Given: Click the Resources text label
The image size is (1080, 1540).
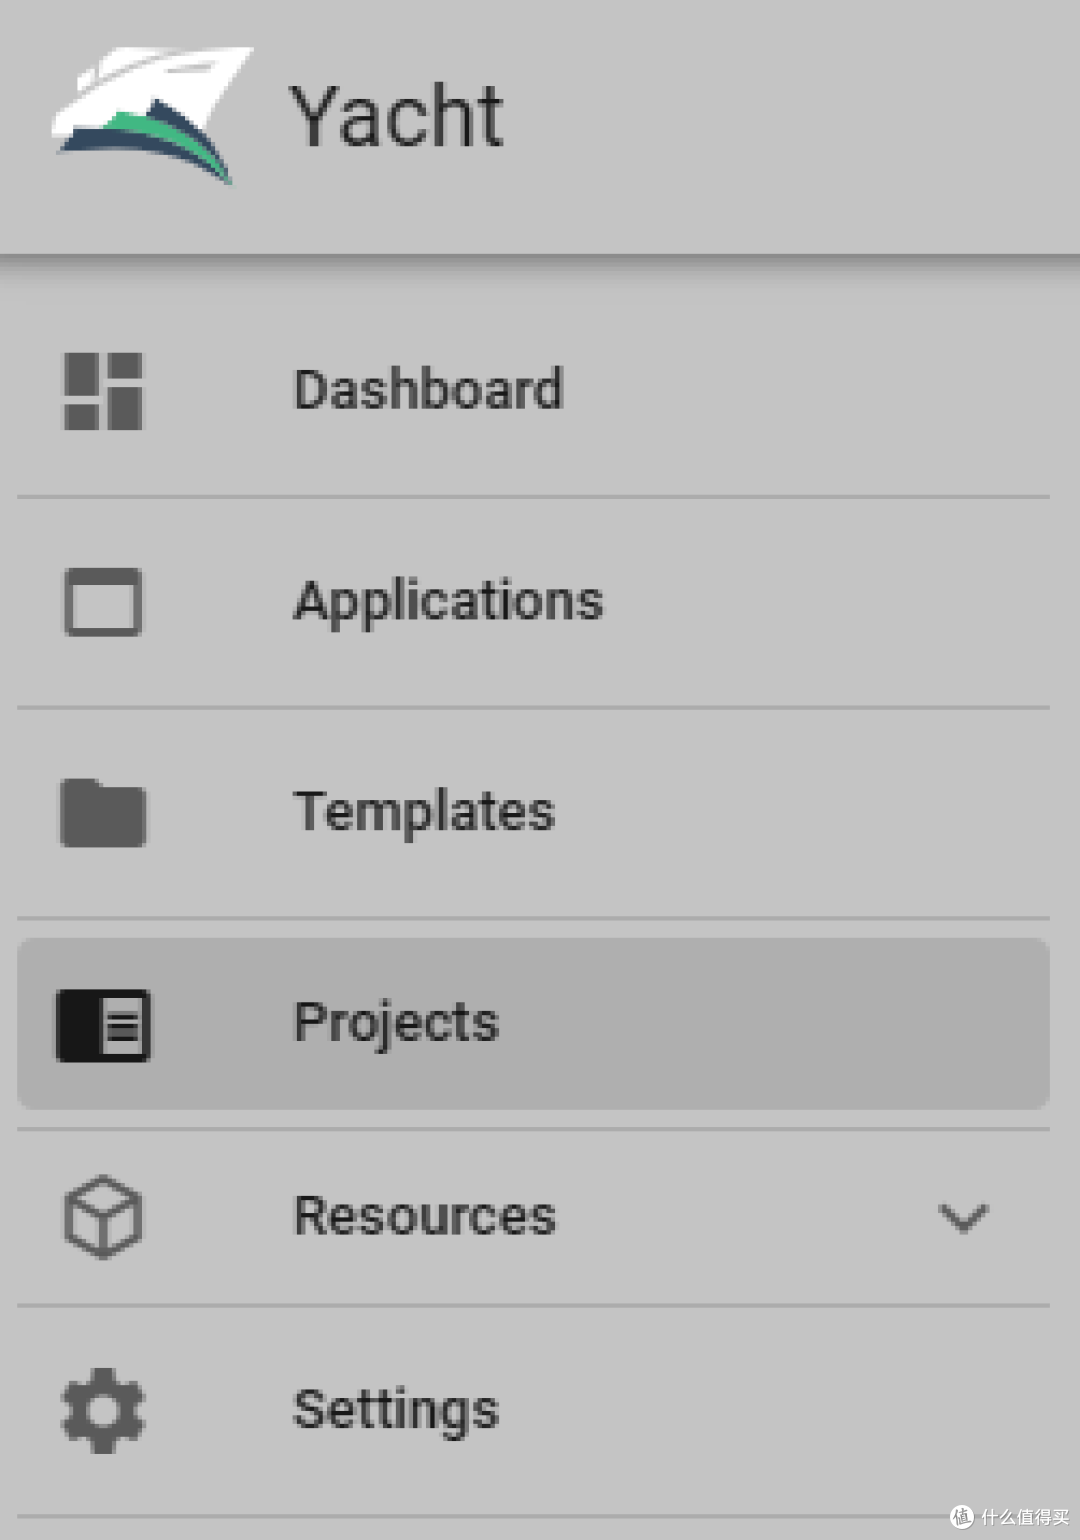Looking at the screenshot, I should click(424, 1216).
